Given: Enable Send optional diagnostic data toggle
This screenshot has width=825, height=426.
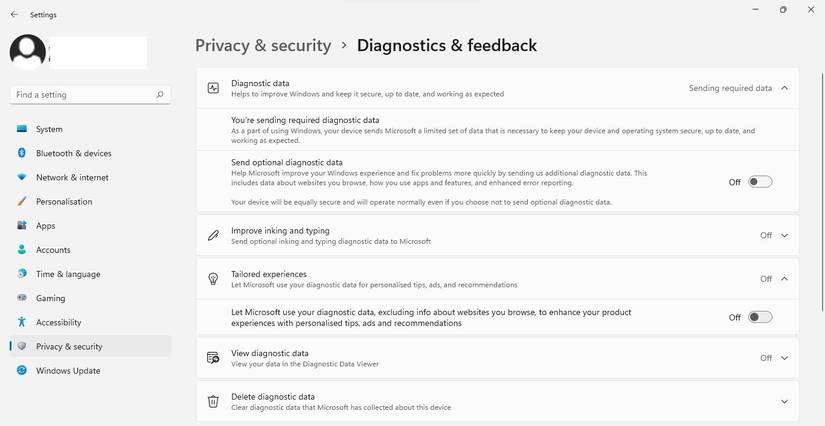Looking at the screenshot, I should (x=760, y=182).
